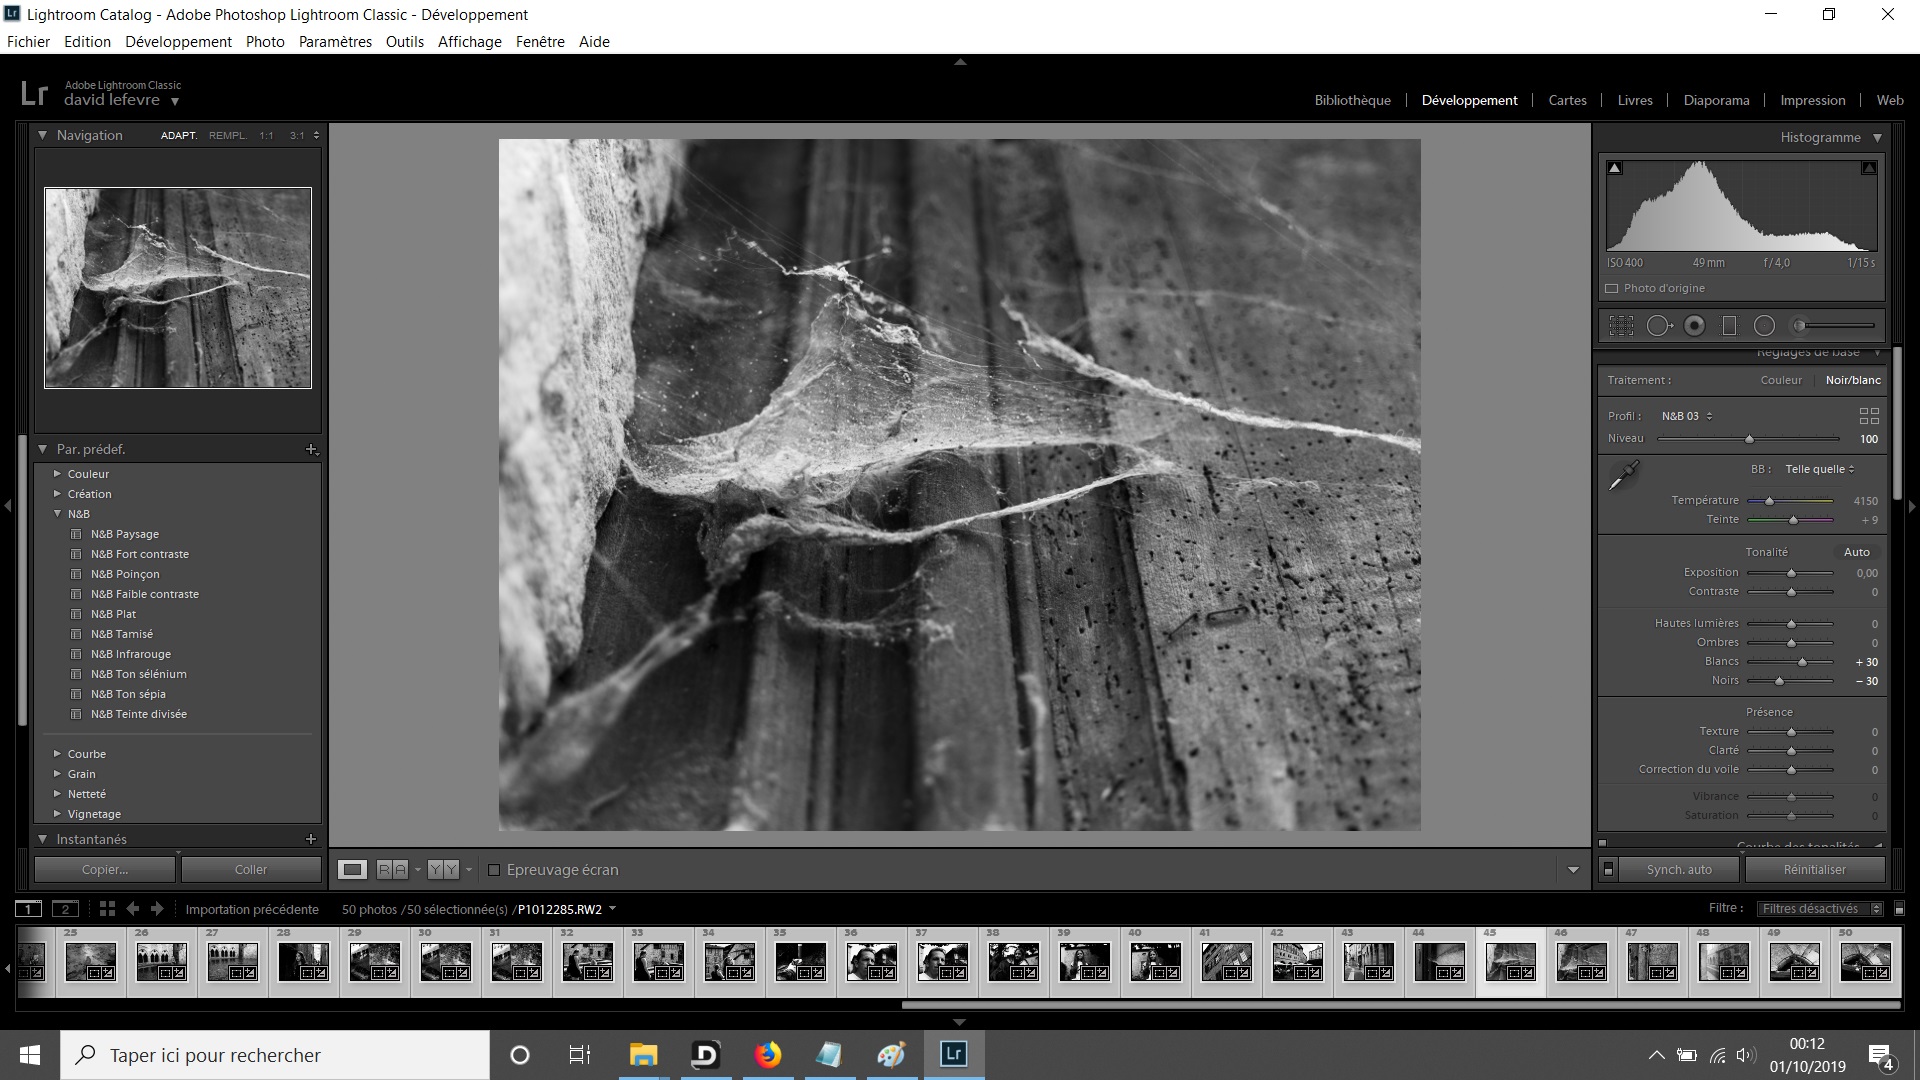Switch treatment to Couleur

pyautogui.click(x=1780, y=380)
